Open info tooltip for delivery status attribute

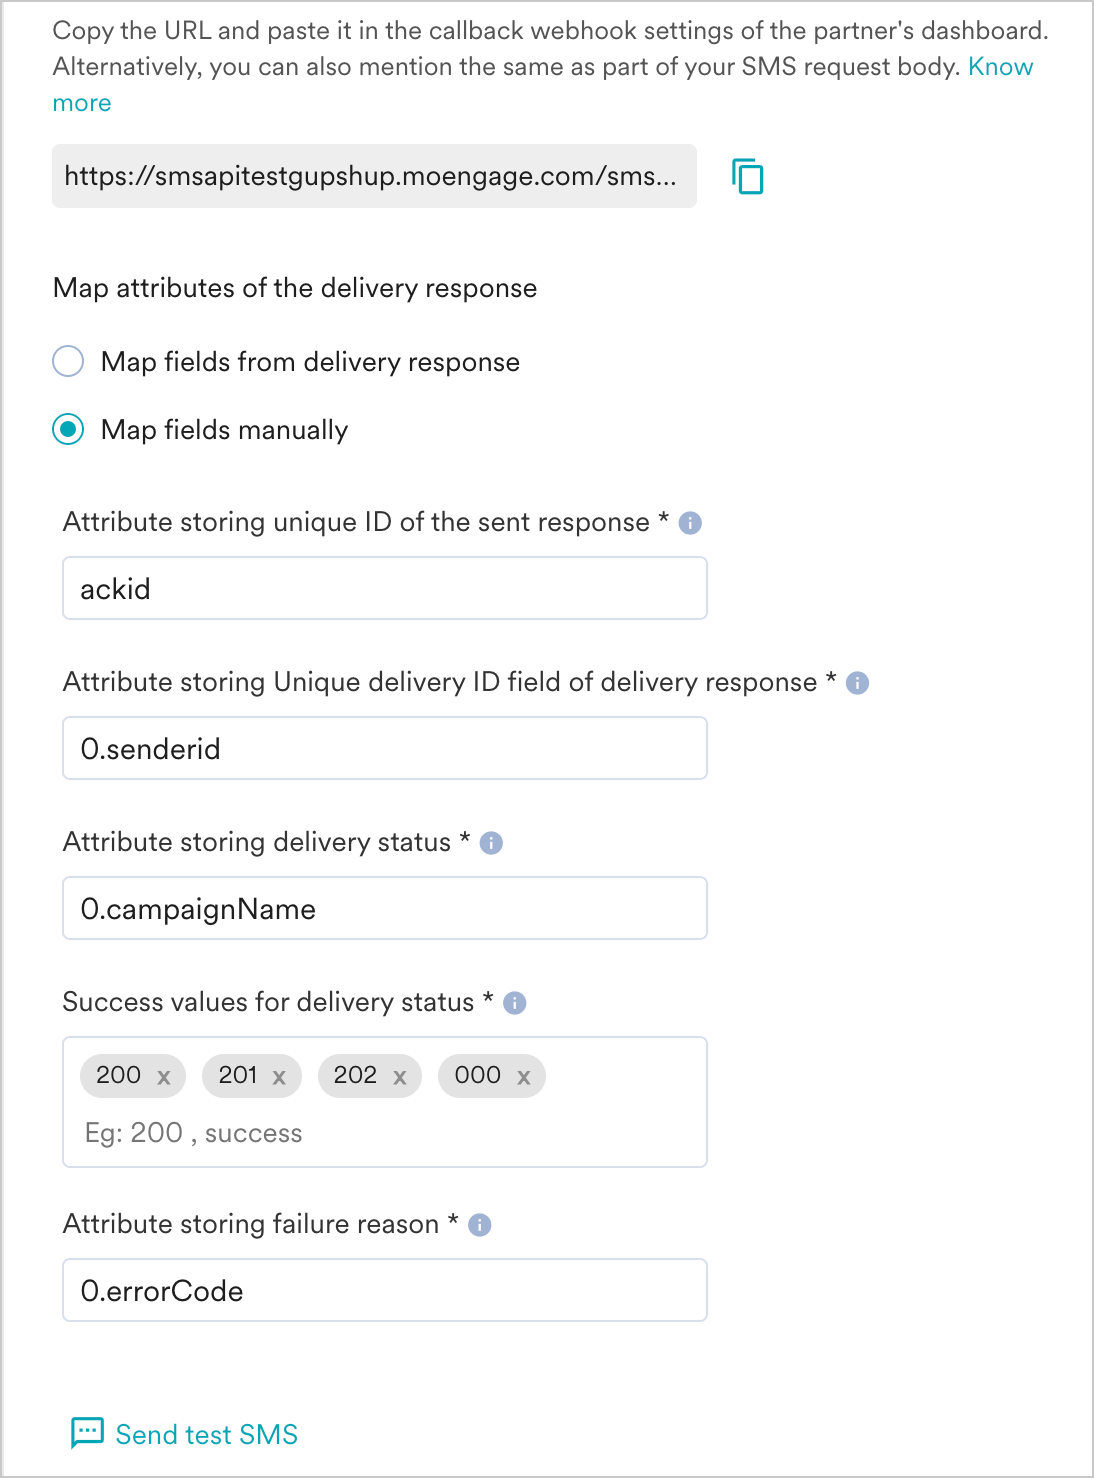click(491, 843)
